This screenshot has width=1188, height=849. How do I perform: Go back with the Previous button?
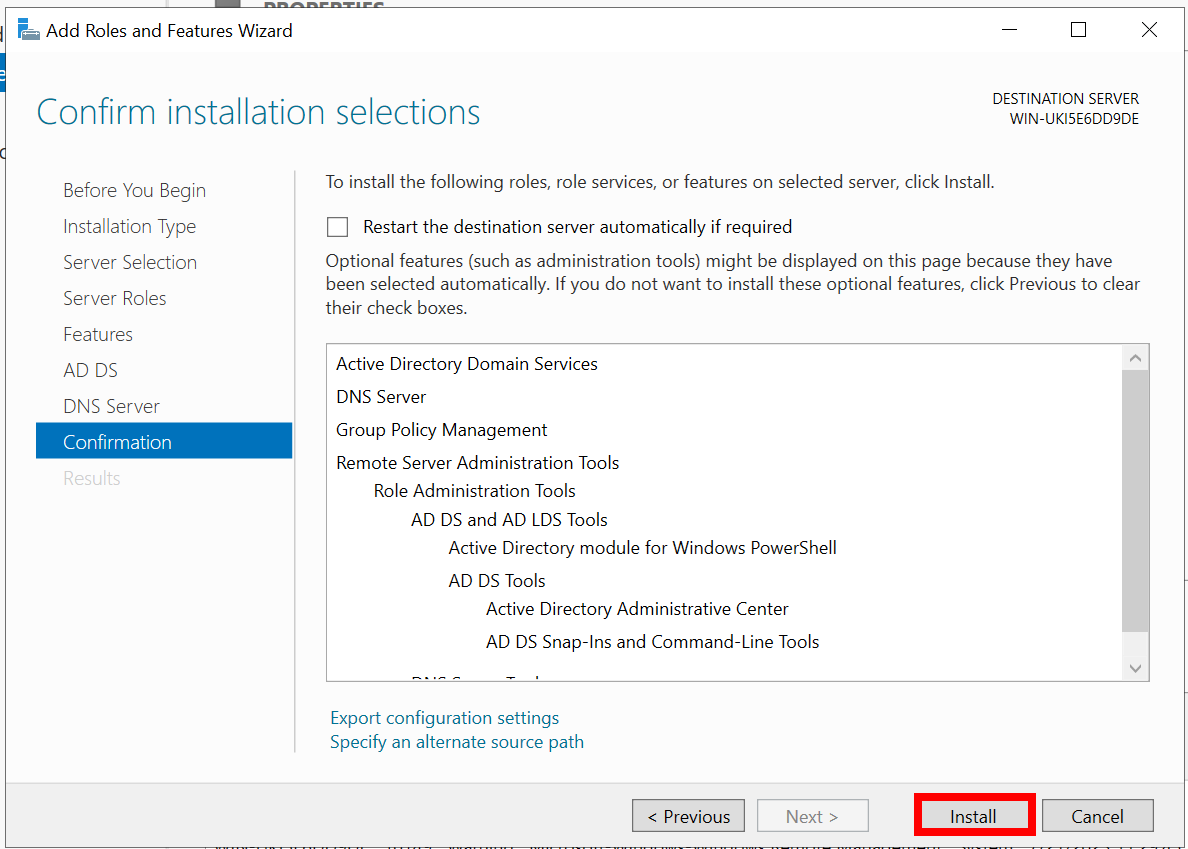688,816
